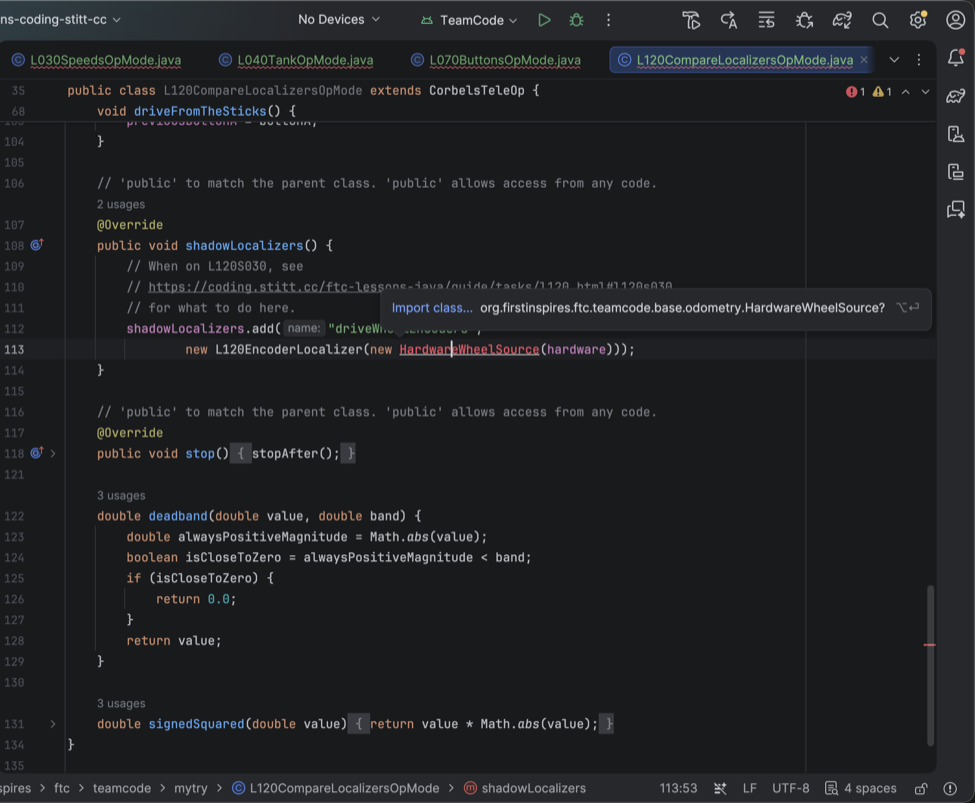Show the error count indicator
This screenshot has width=975, height=803.
856,91
